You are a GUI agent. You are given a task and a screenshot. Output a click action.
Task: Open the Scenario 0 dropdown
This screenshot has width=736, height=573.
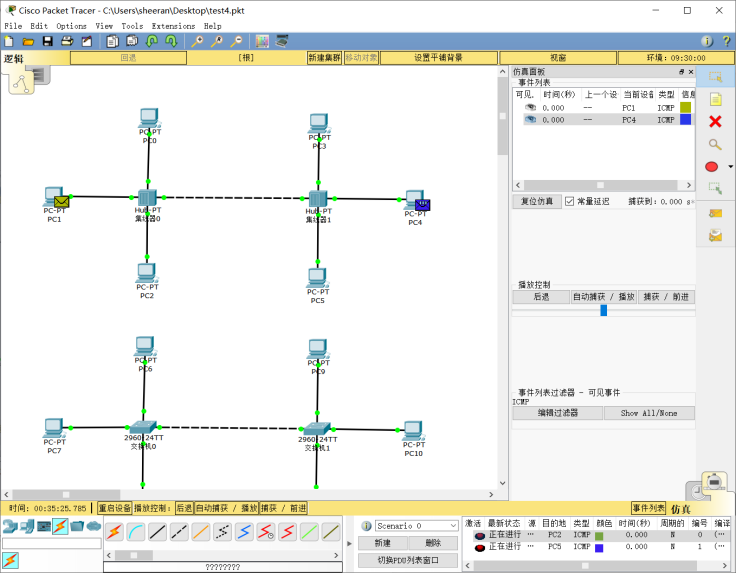point(416,526)
